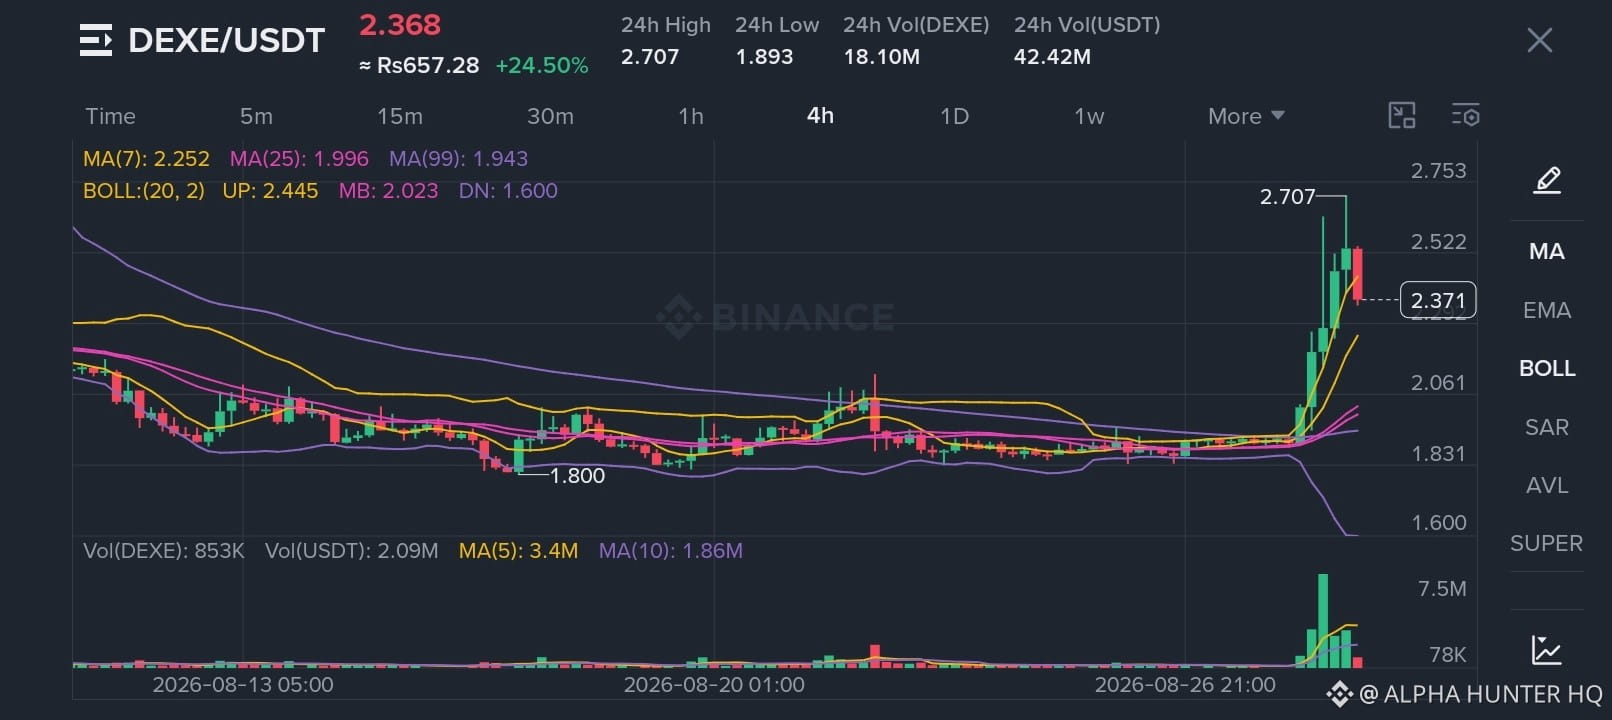Open the drawing tools pencil icon
The width and height of the screenshot is (1612, 720).
[1547, 180]
